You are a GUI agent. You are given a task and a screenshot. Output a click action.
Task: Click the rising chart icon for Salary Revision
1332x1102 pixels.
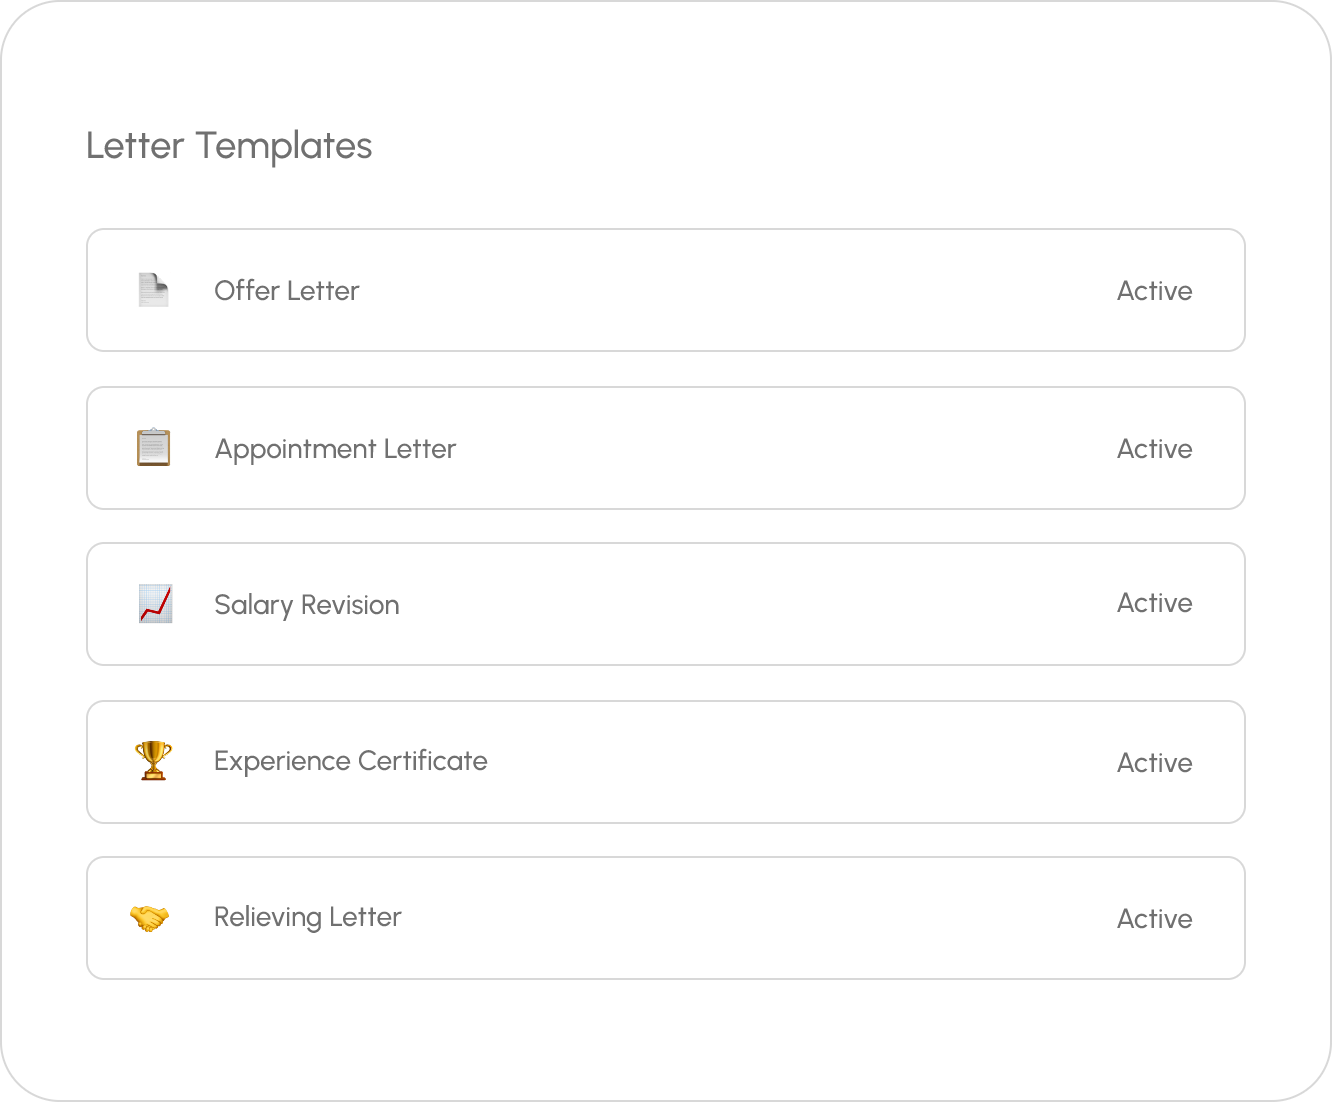pos(155,604)
